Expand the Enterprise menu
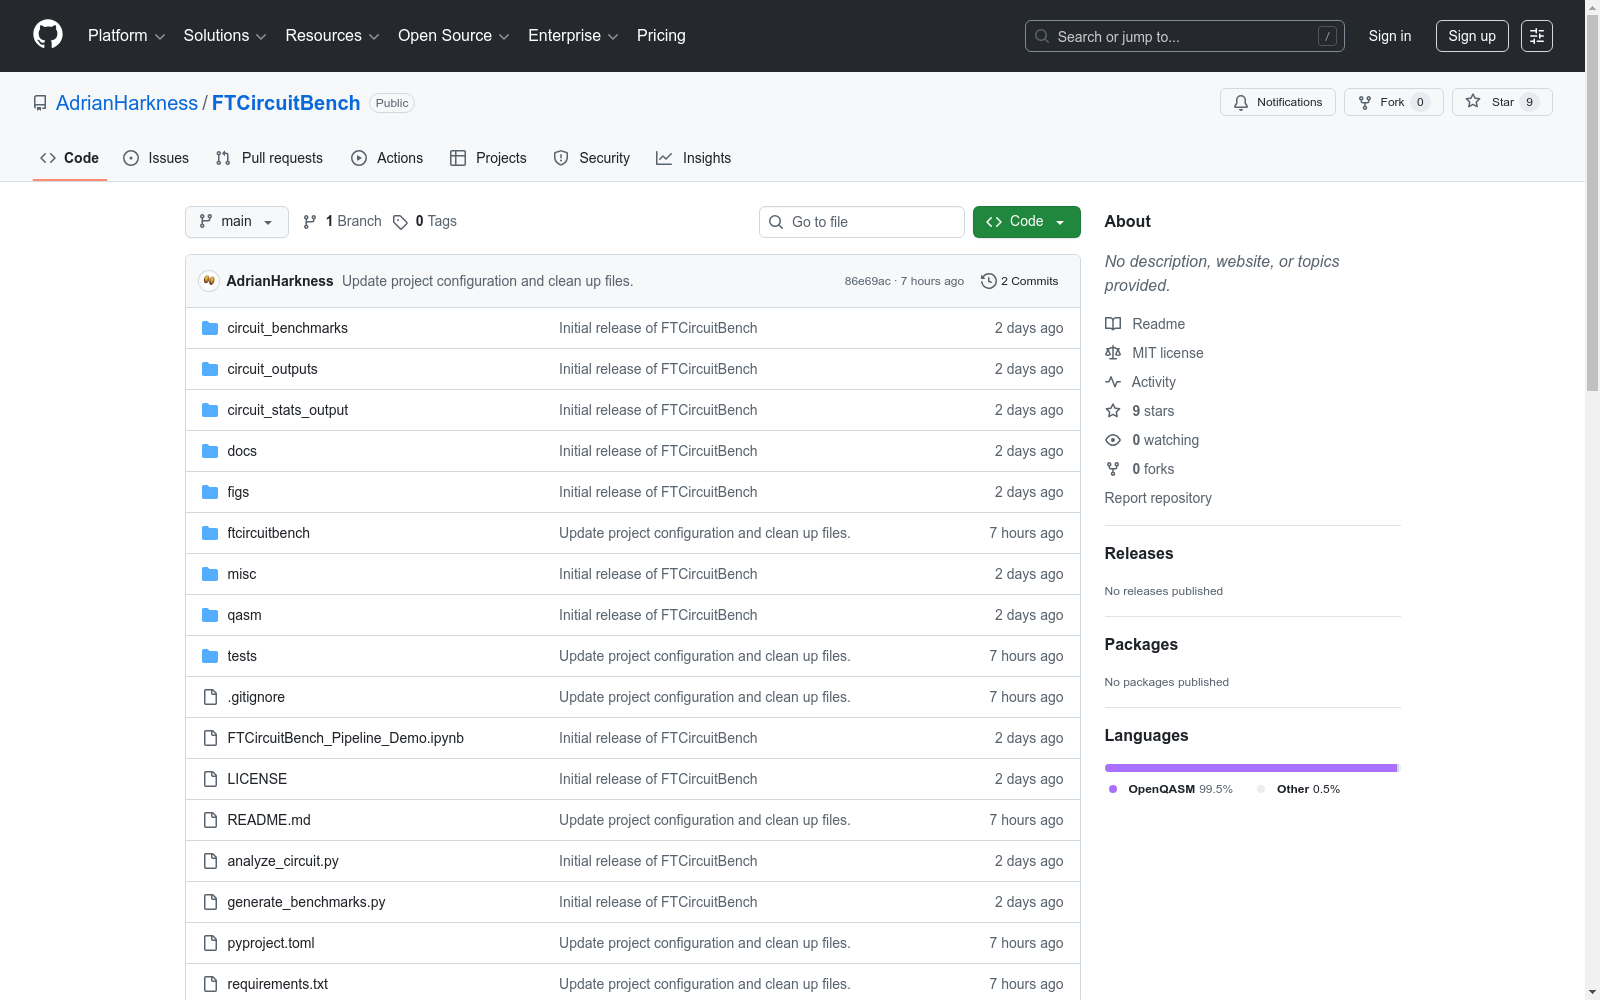The width and height of the screenshot is (1600, 1000). (573, 36)
